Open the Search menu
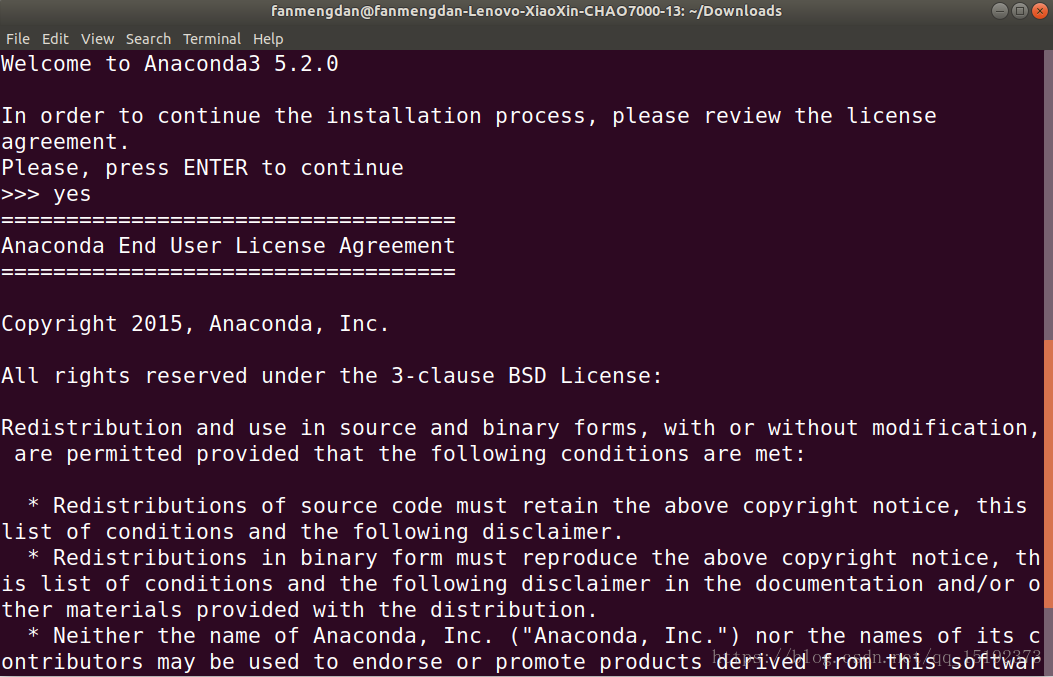Screen dimensions: 1053x677 point(148,39)
